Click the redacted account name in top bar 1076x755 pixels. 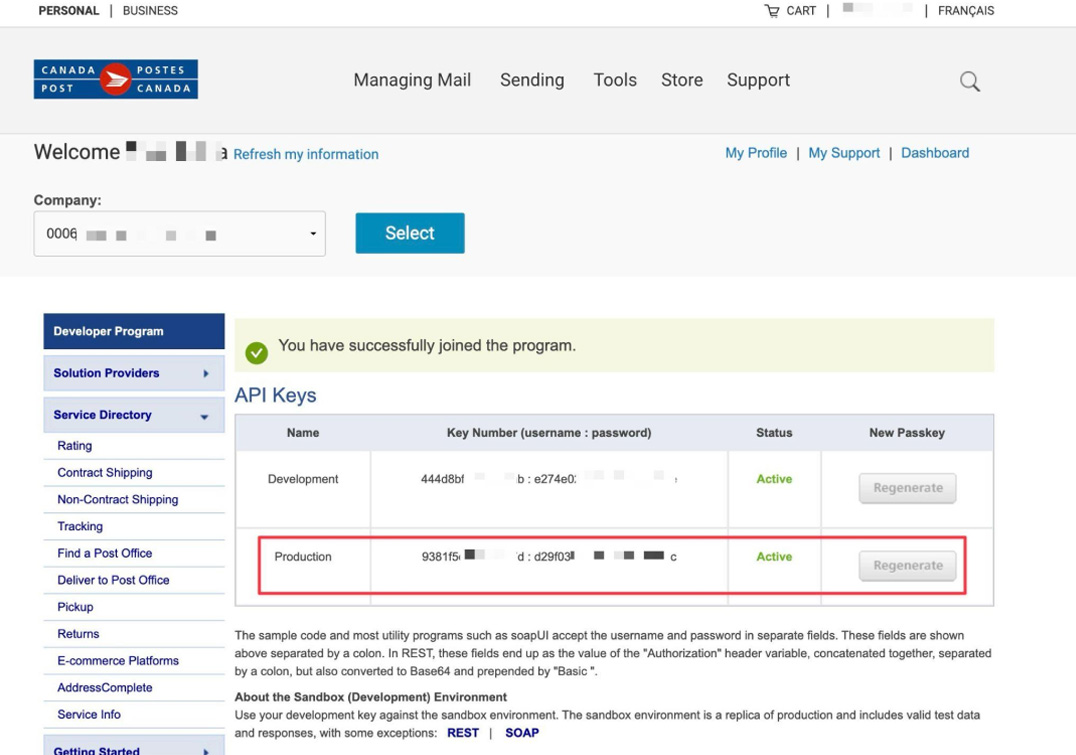click(877, 10)
